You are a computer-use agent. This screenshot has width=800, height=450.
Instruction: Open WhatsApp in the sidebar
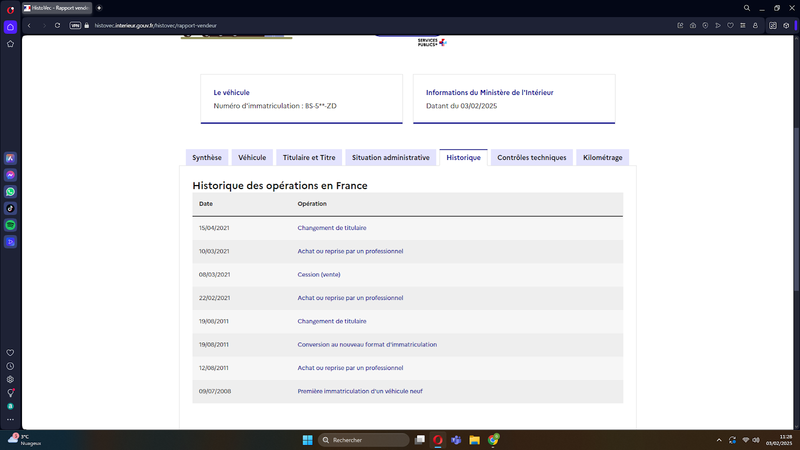coord(10,192)
